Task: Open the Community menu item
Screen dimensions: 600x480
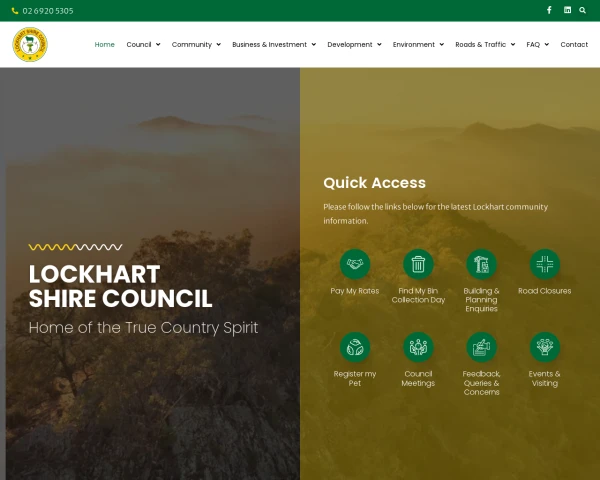Action: tap(192, 44)
